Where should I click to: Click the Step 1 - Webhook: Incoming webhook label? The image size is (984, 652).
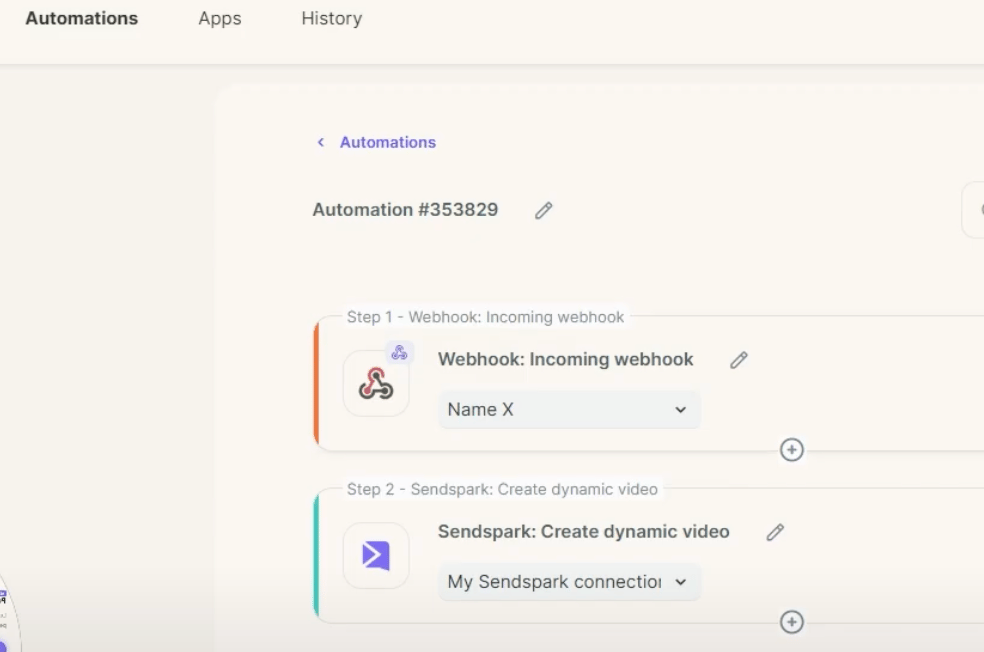[486, 317]
